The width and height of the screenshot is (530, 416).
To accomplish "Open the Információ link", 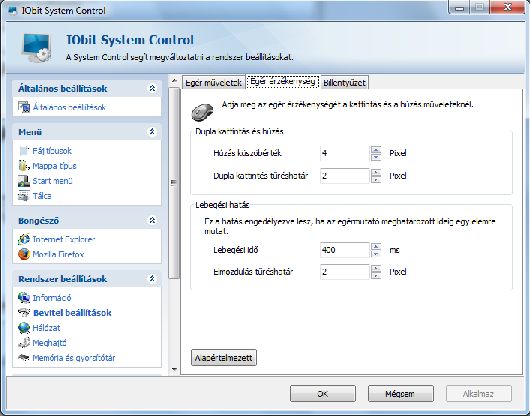I will [52, 298].
